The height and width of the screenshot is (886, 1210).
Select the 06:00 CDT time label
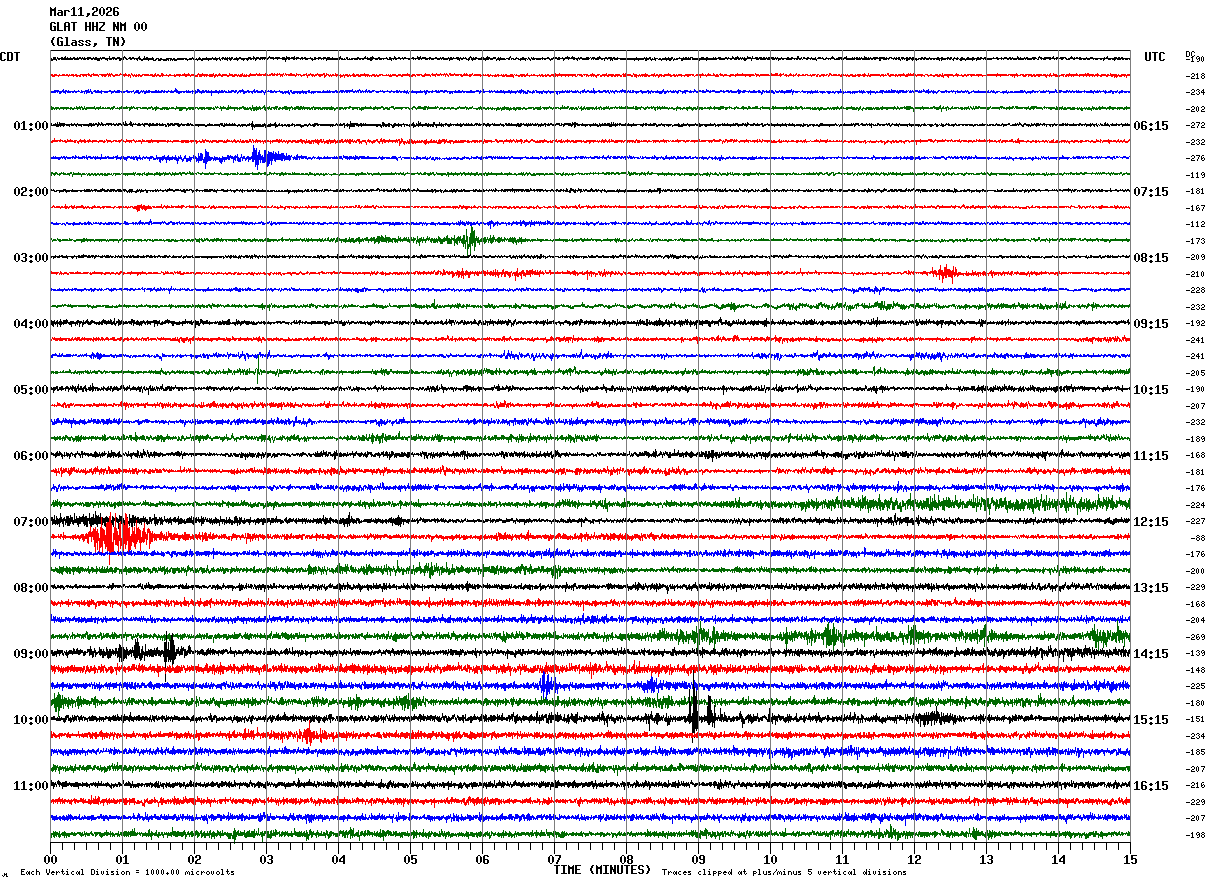click(x=31, y=456)
